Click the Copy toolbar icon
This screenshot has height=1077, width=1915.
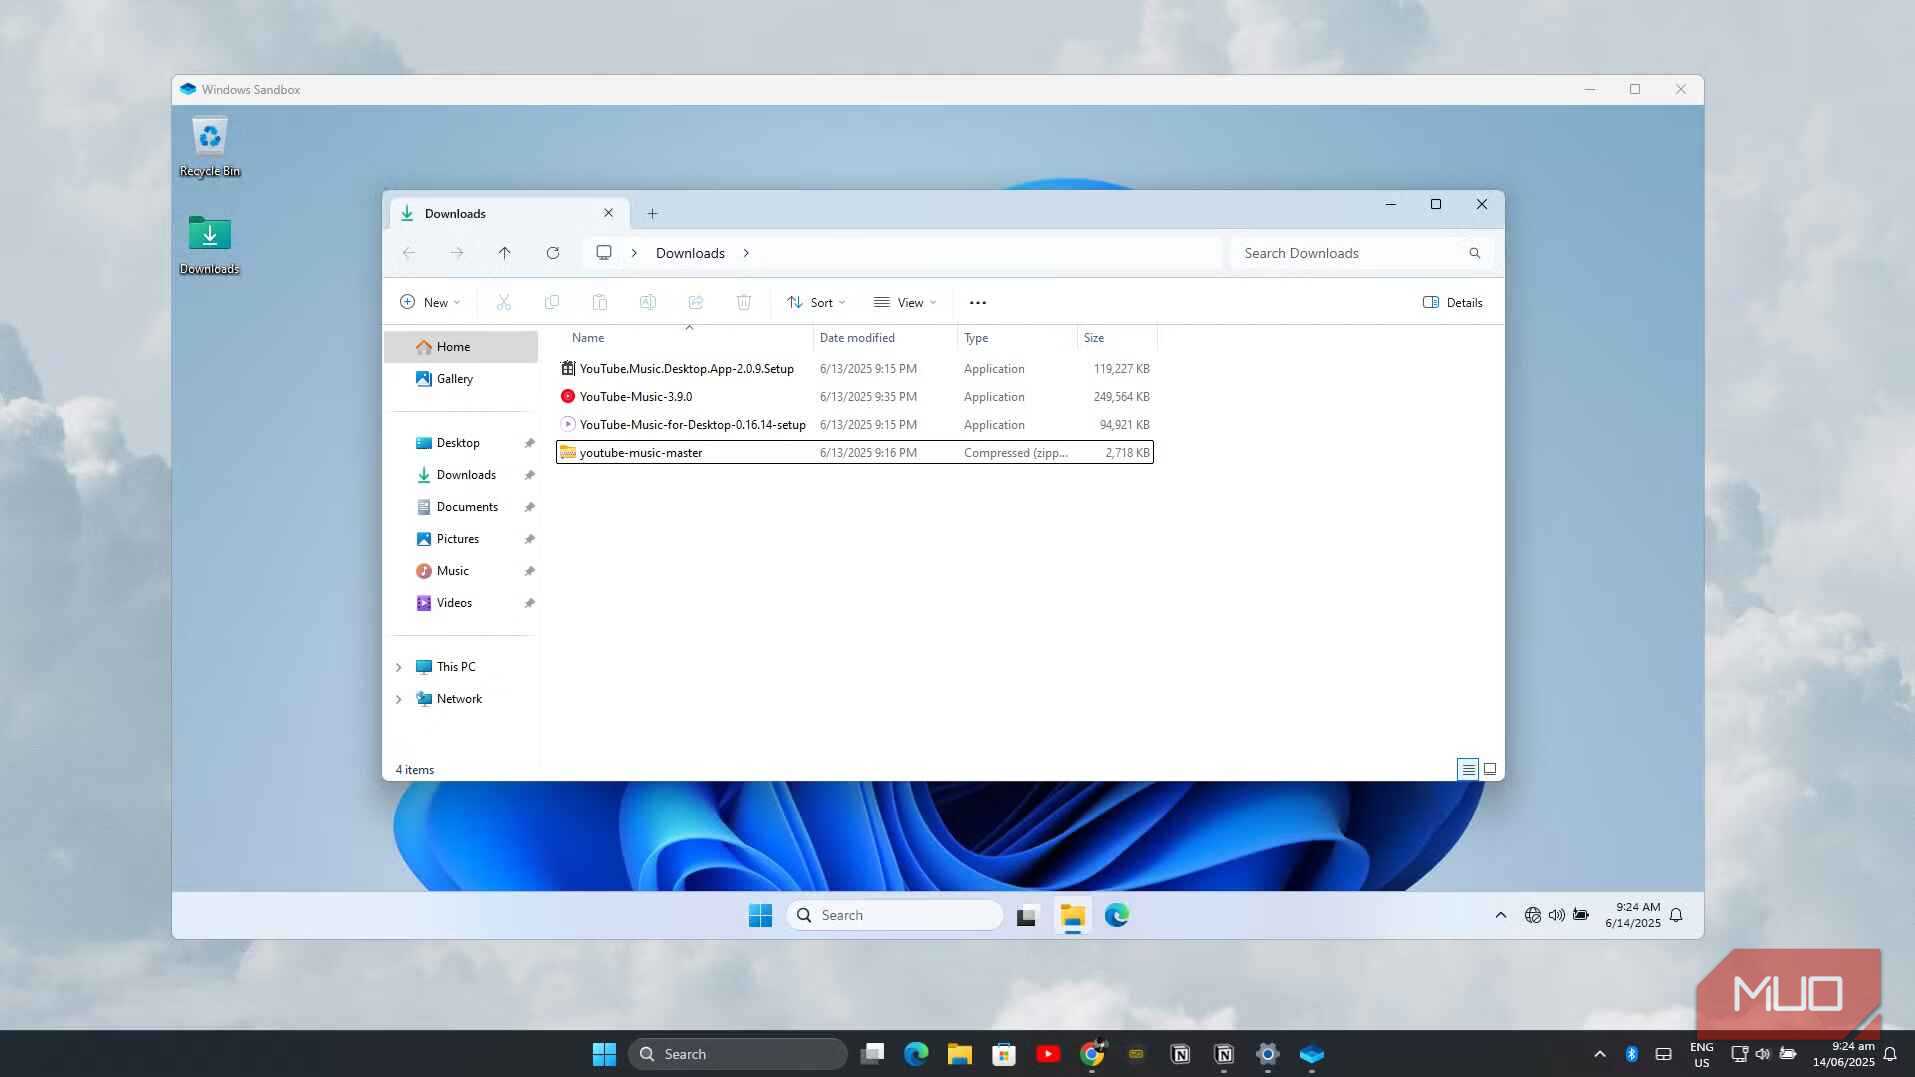pos(551,302)
